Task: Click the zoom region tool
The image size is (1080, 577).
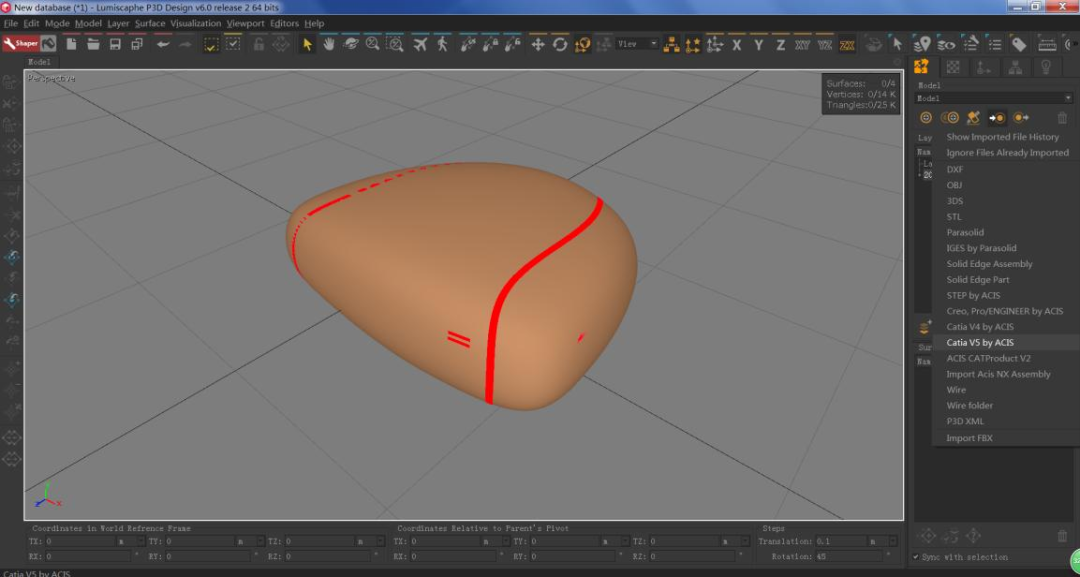Action: [395, 44]
